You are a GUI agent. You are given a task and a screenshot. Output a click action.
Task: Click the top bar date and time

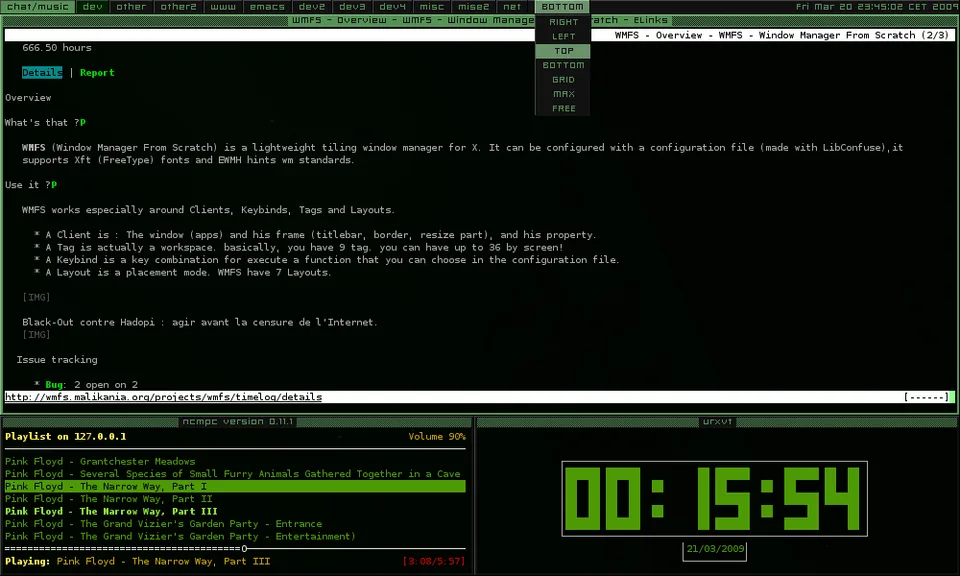pyautogui.click(x=877, y=7)
